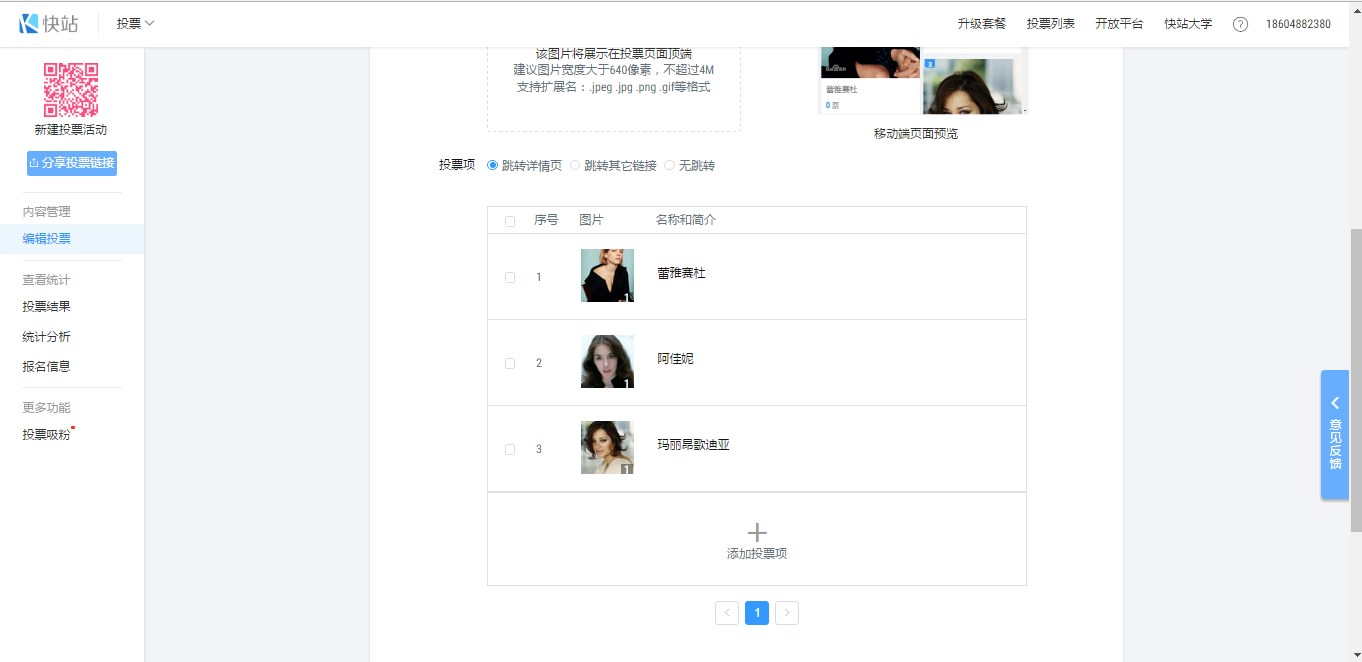
Task: Open the 投票 dropdown in header
Action: coord(135,24)
